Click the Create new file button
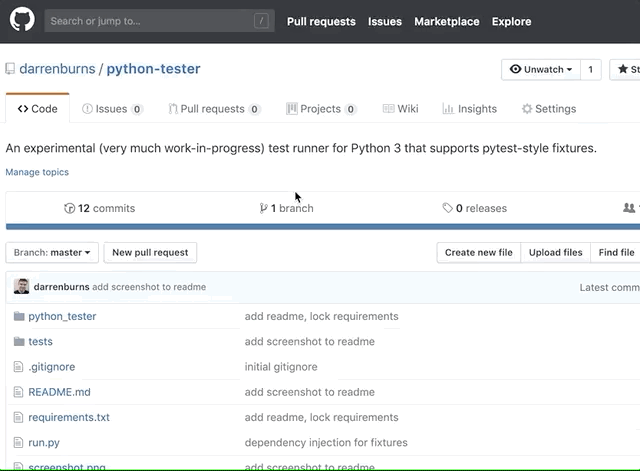Viewport: 640px width, 471px height. point(478,253)
